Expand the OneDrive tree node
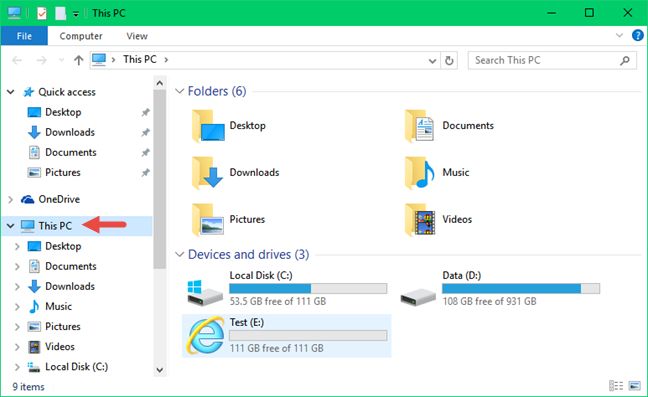 pos(11,200)
